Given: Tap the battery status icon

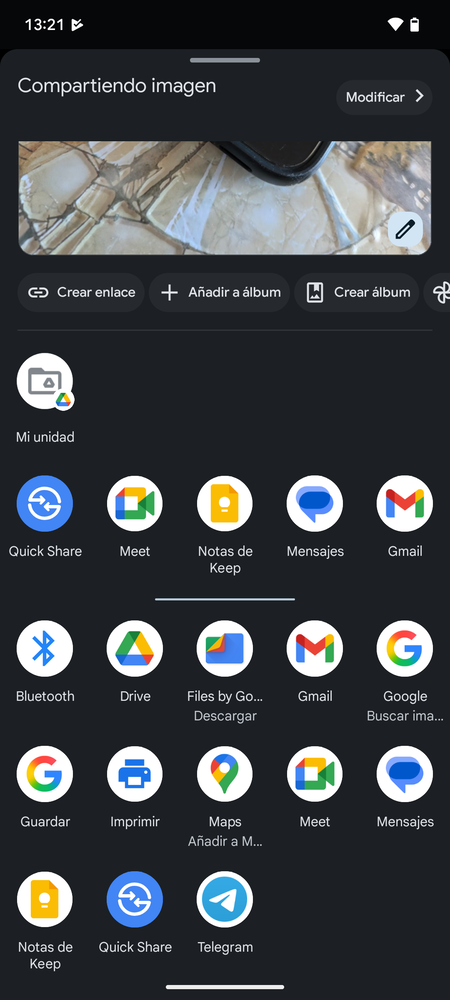Looking at the screenshot, I should pos(415,25).
